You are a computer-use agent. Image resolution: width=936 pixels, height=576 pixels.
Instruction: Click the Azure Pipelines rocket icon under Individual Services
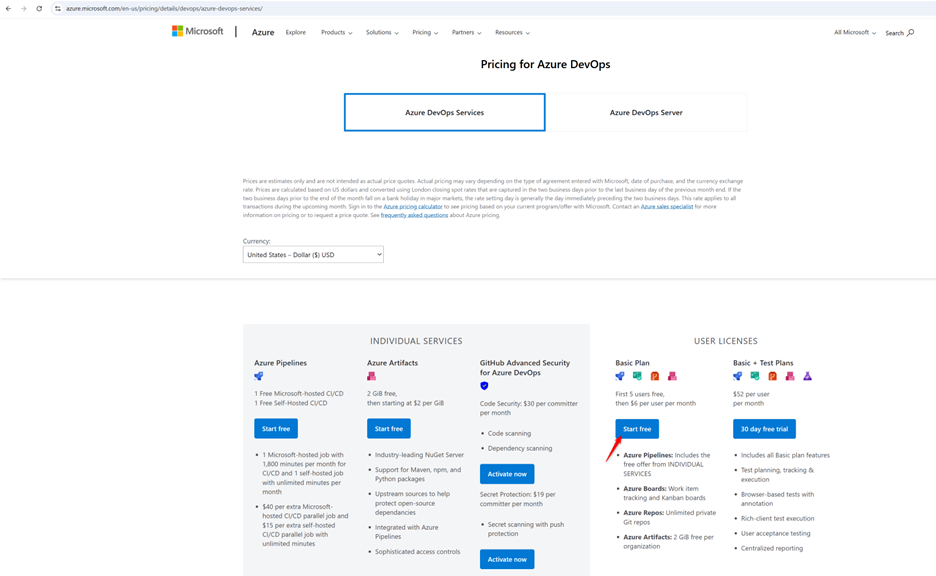(259, 376)
